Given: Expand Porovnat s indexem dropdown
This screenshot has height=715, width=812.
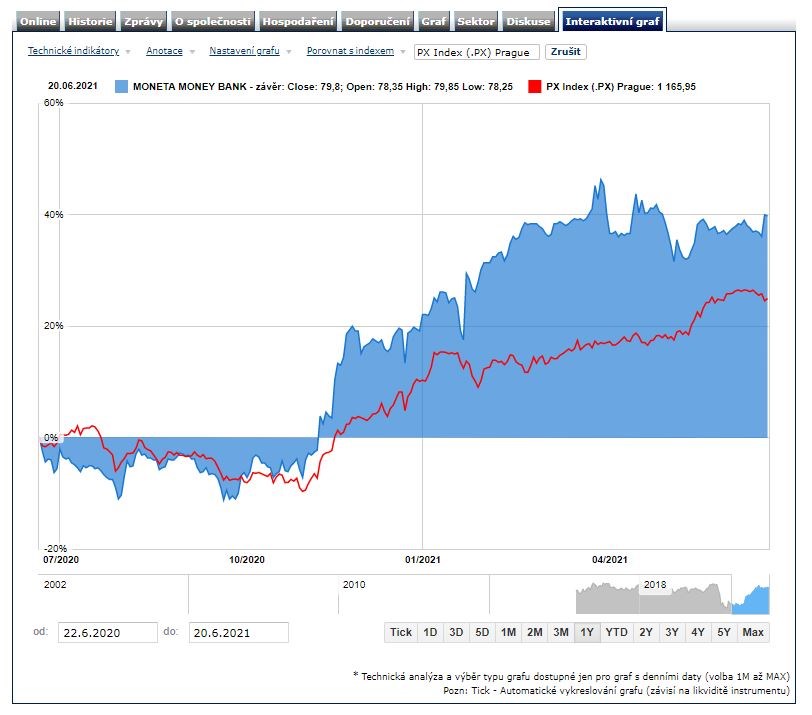Looking at the screenshot, I should click(350, 51).
